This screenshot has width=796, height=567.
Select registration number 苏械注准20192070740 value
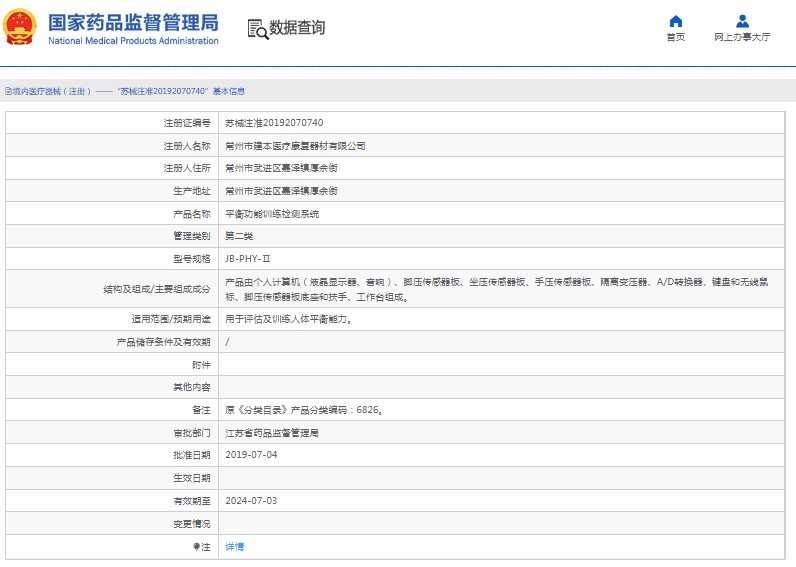pyautogui.click(x=274, y=123)
